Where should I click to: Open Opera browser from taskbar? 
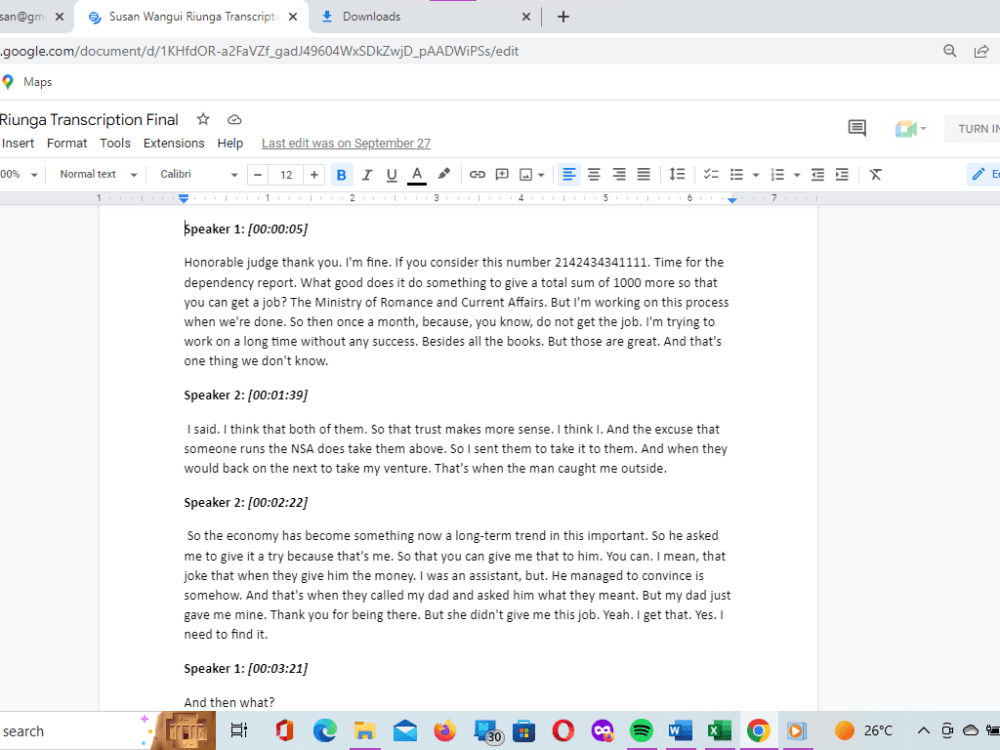[x=562, y=731]
